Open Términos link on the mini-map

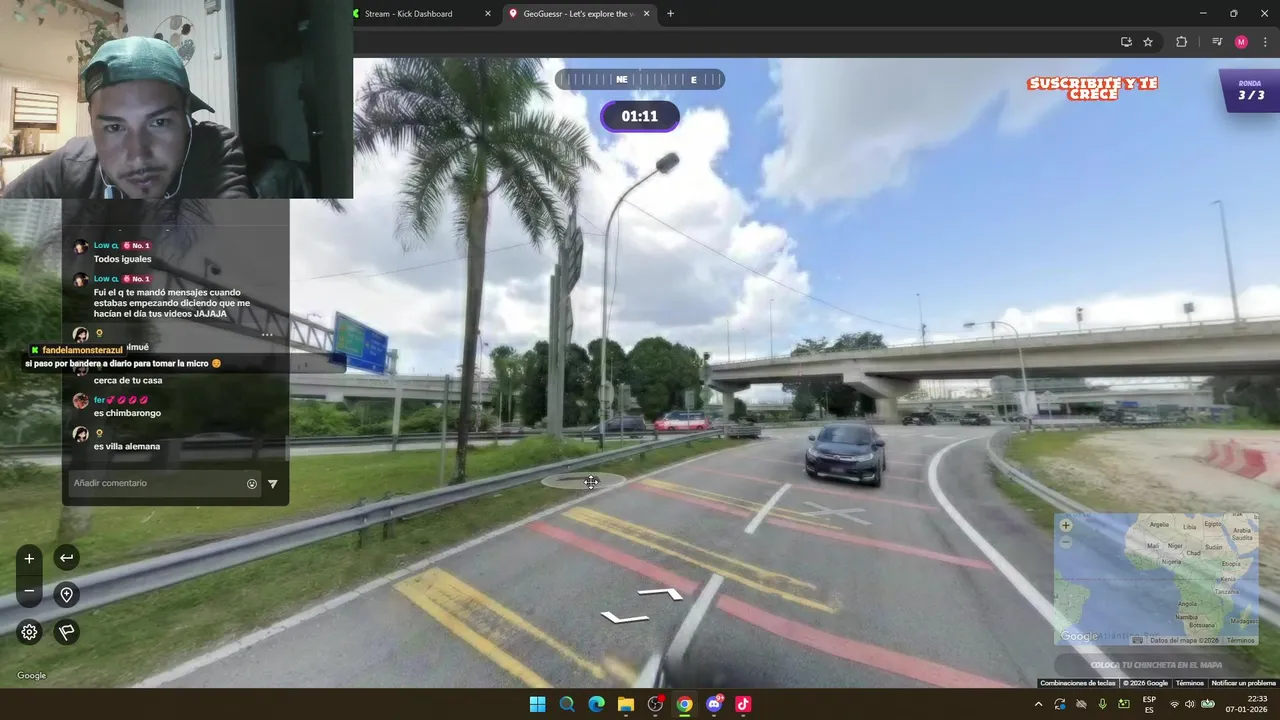pos(1240,640)
